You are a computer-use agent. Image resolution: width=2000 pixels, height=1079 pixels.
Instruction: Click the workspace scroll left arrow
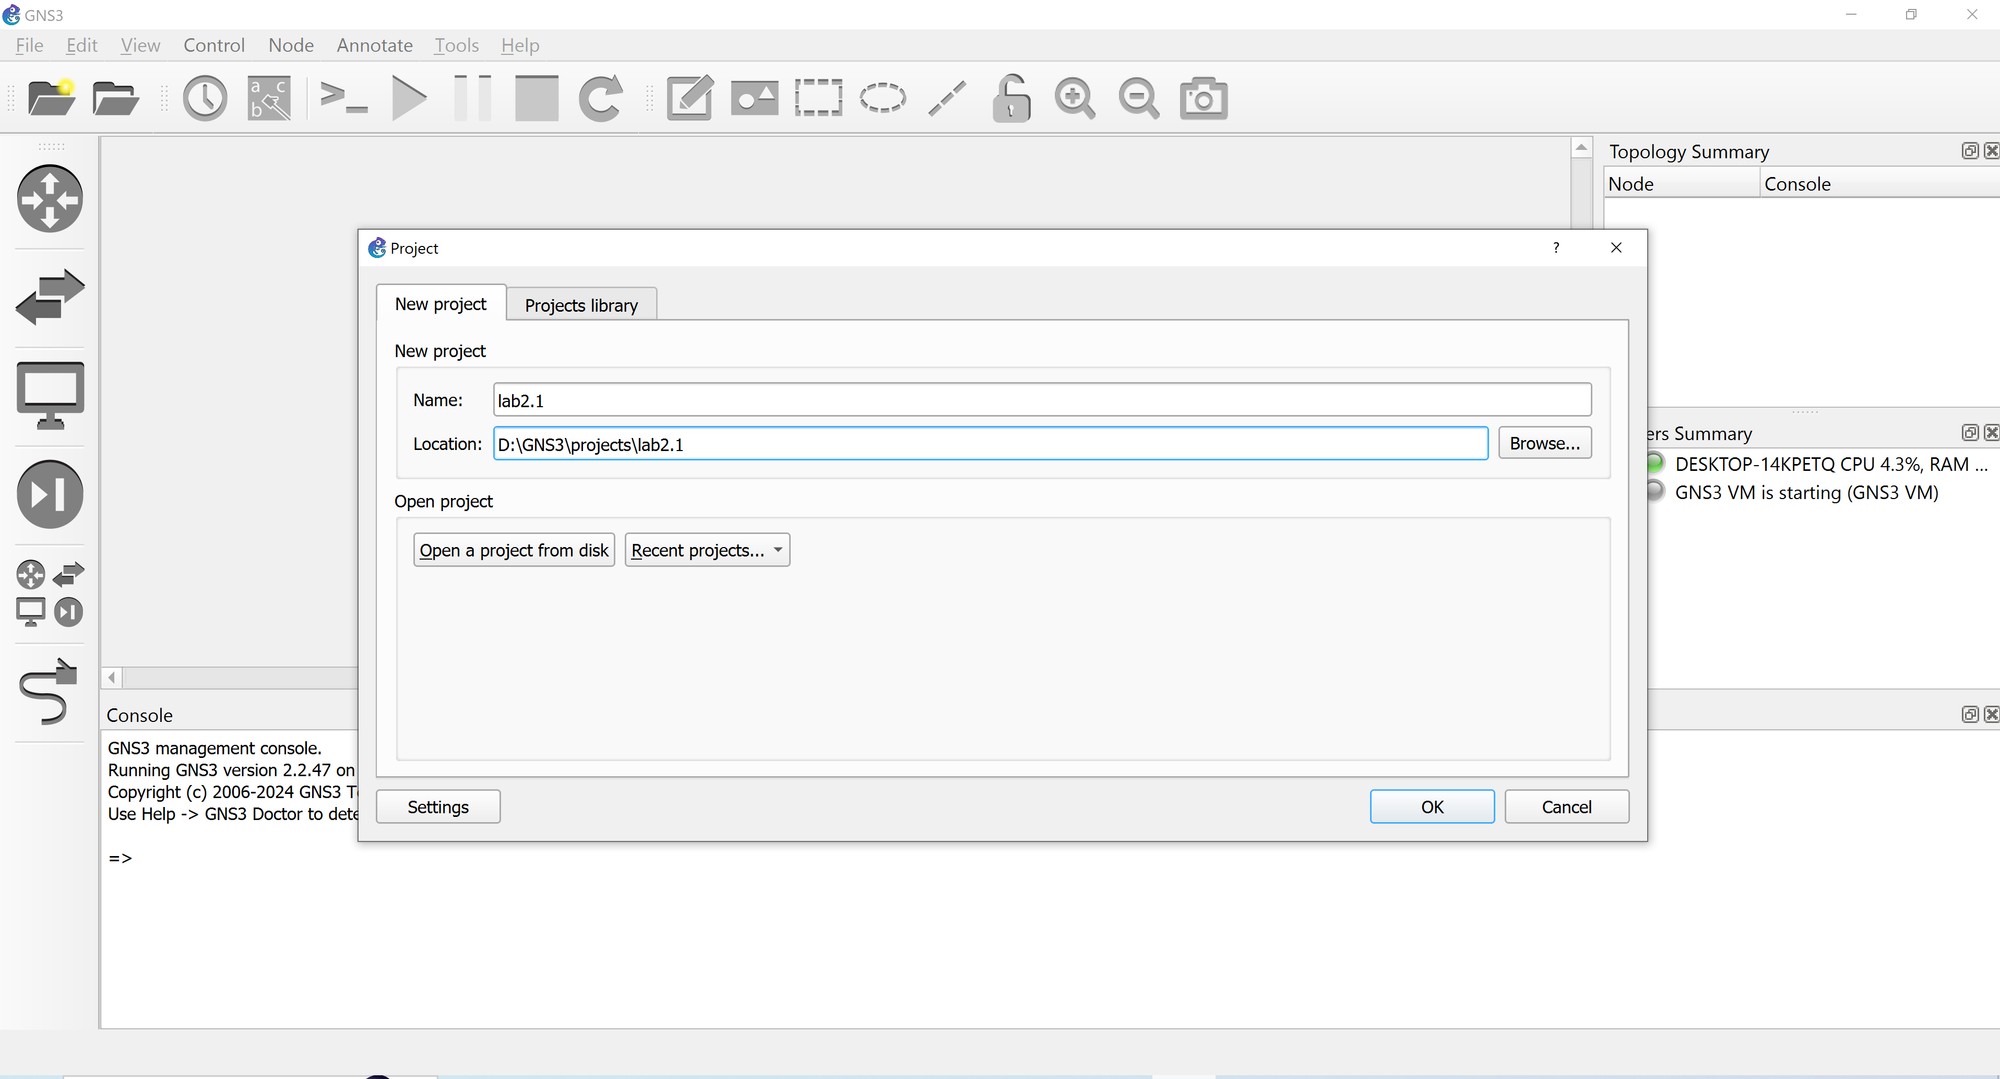click(x=112, y=678)
